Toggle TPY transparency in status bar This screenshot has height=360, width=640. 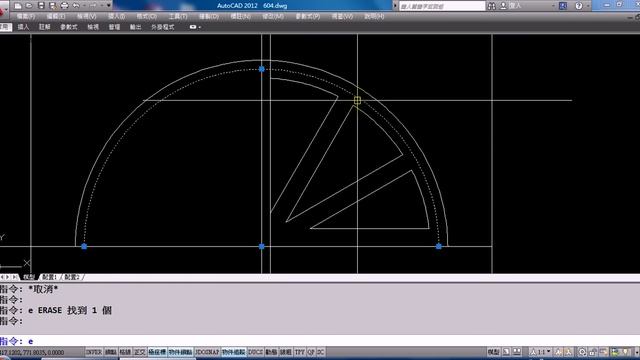(300, 352)
